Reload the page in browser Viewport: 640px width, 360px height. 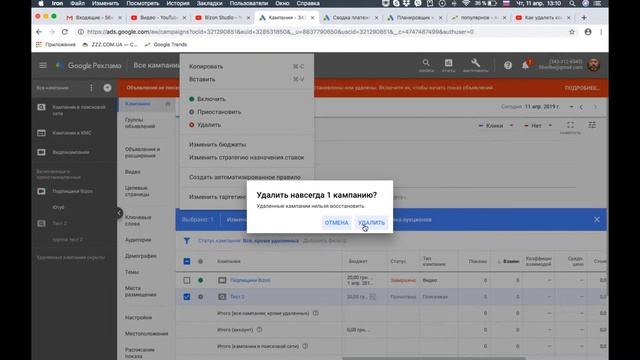click(x=65, y=32)
